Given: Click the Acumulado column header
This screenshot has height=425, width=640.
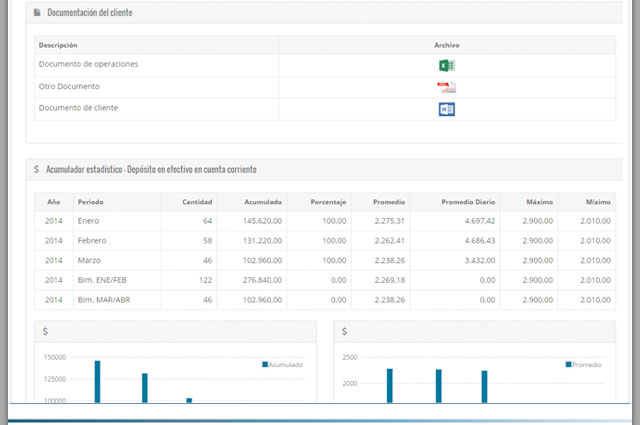Looking at the screenshot, I should pos(263,202).
